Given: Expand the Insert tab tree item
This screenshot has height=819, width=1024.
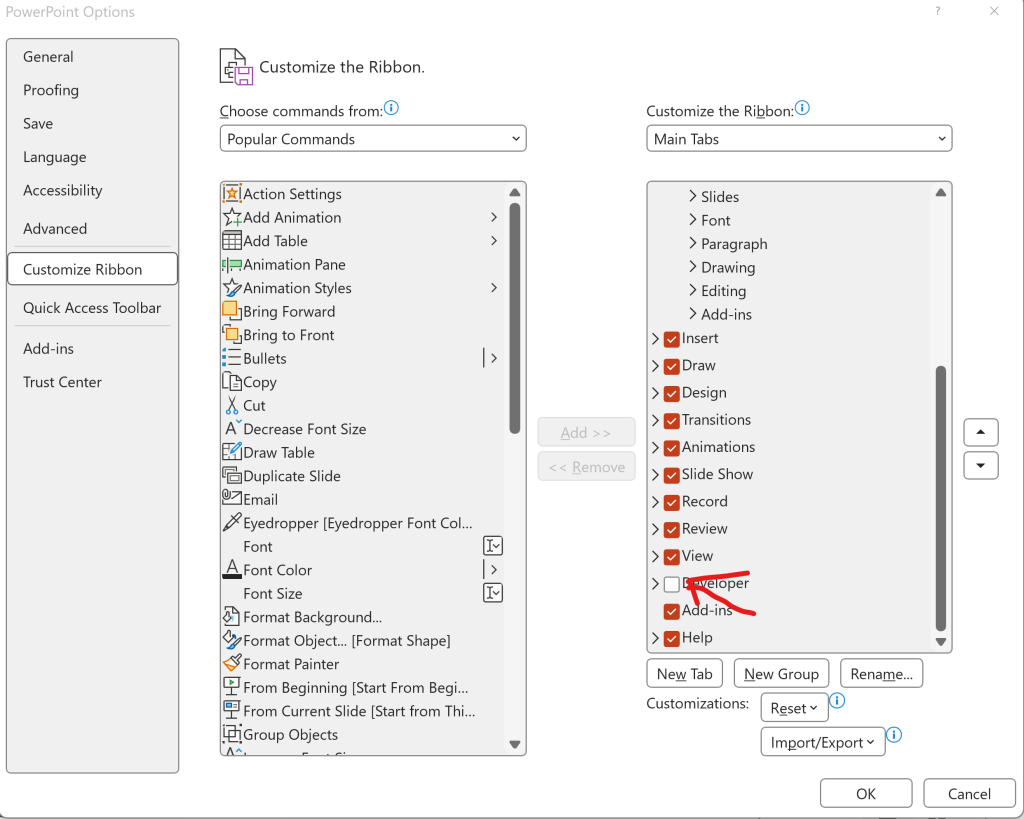Looking at the screenshot, I should point(655,338).
